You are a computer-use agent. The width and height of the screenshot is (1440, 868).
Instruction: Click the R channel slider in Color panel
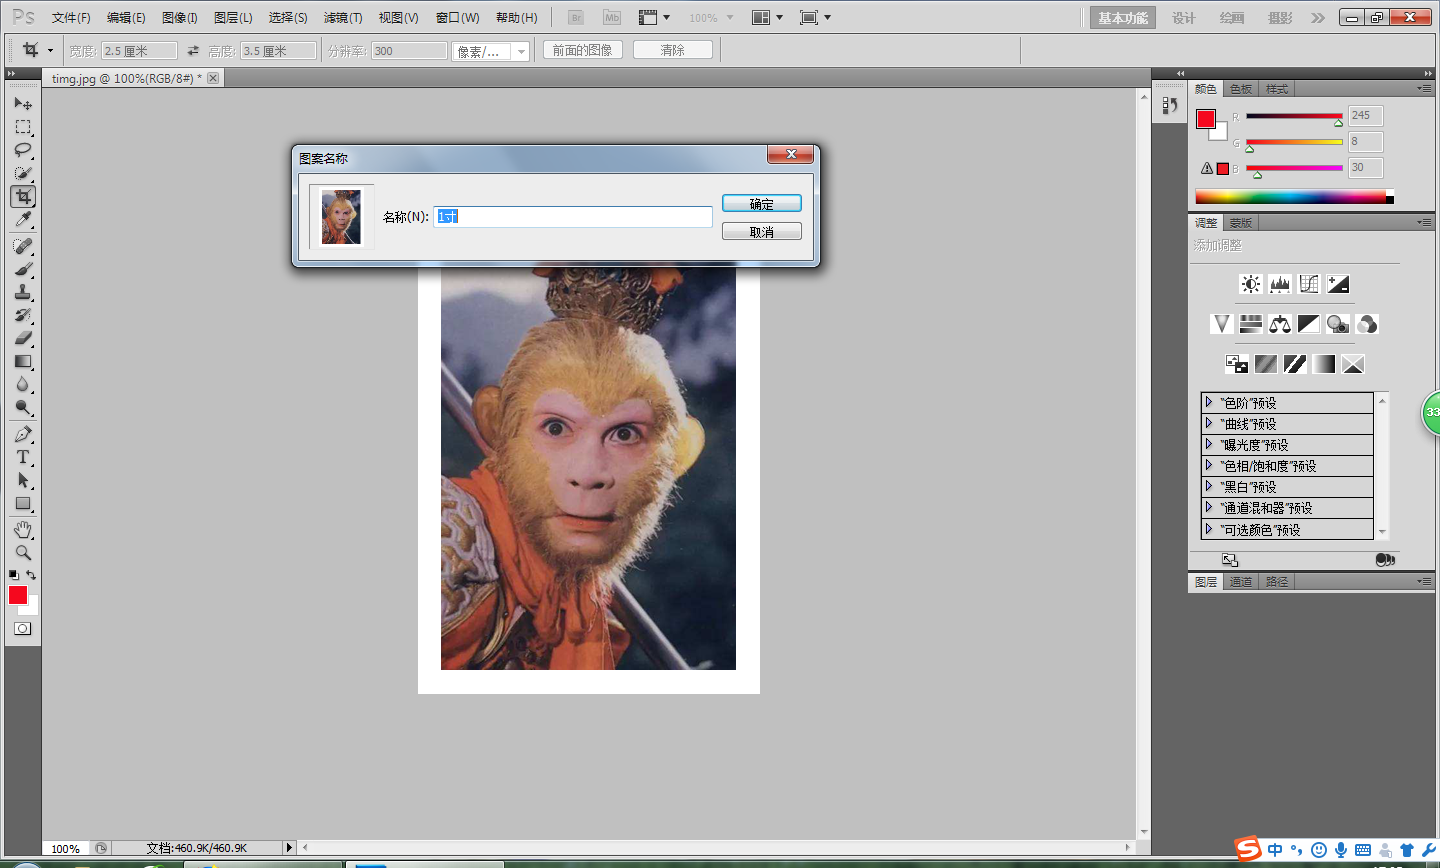tap(1294, 116)
